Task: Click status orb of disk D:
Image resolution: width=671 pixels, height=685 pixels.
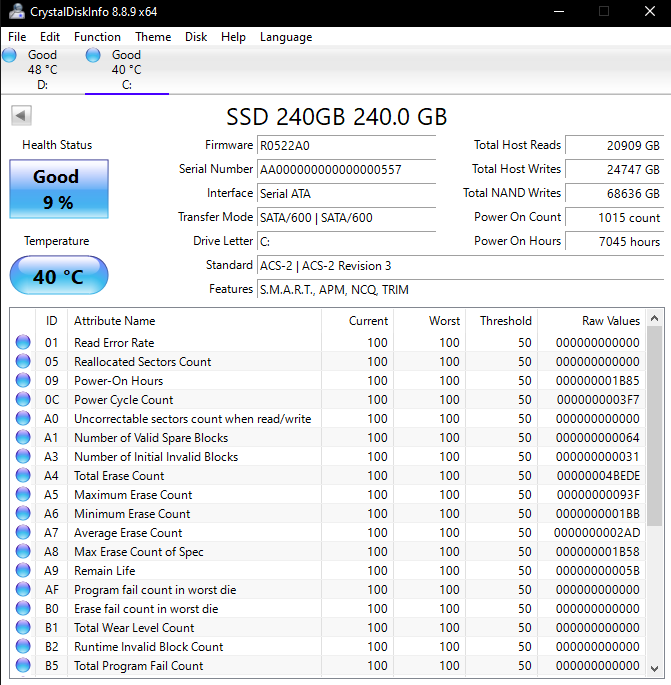Action: point(9,55)
